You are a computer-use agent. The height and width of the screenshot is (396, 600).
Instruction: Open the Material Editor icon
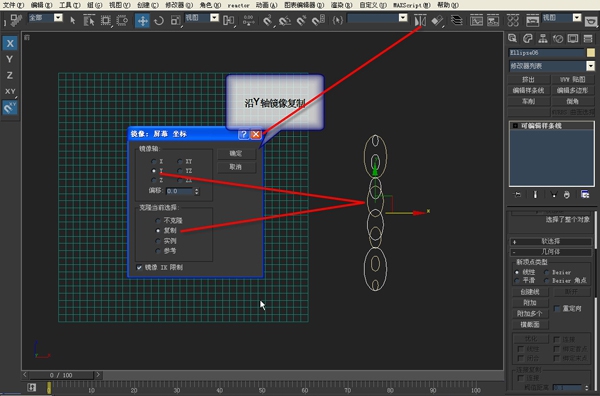[x=513, y=20]
